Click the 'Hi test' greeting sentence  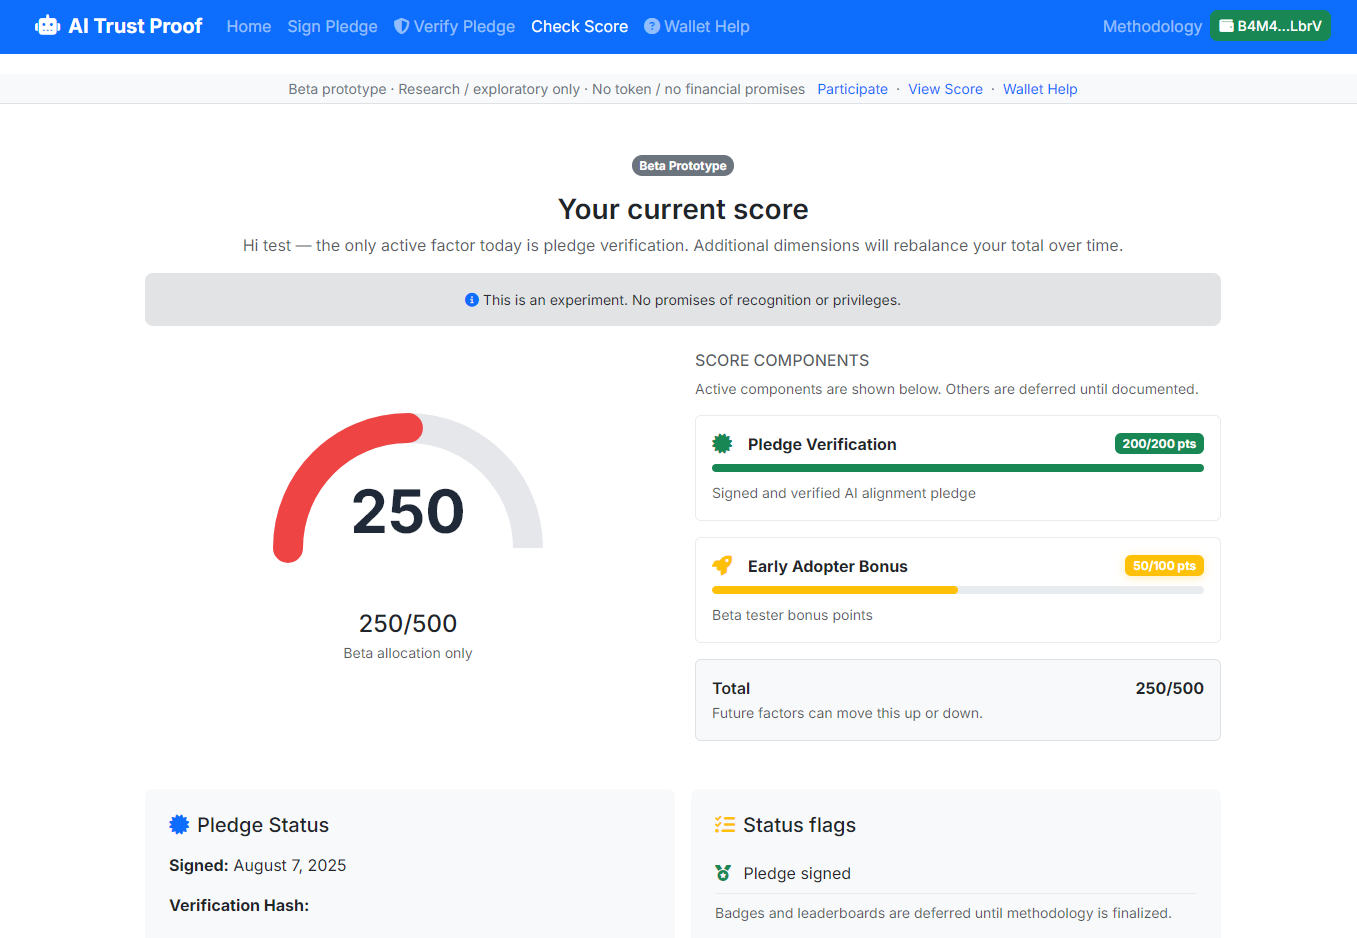(x=683, y=245)
